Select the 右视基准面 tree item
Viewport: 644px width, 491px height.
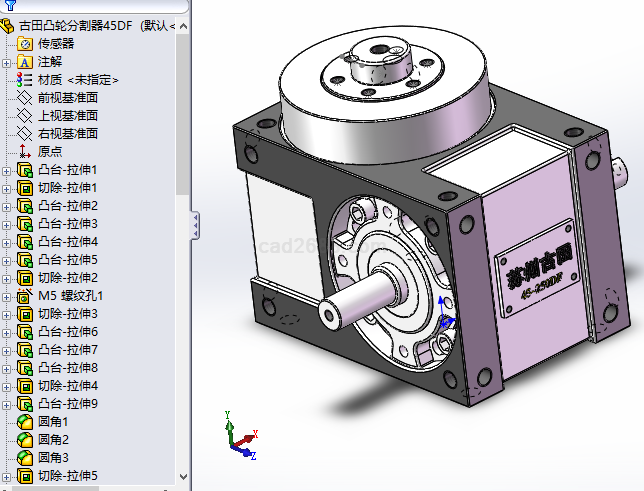tap(67, 133)
